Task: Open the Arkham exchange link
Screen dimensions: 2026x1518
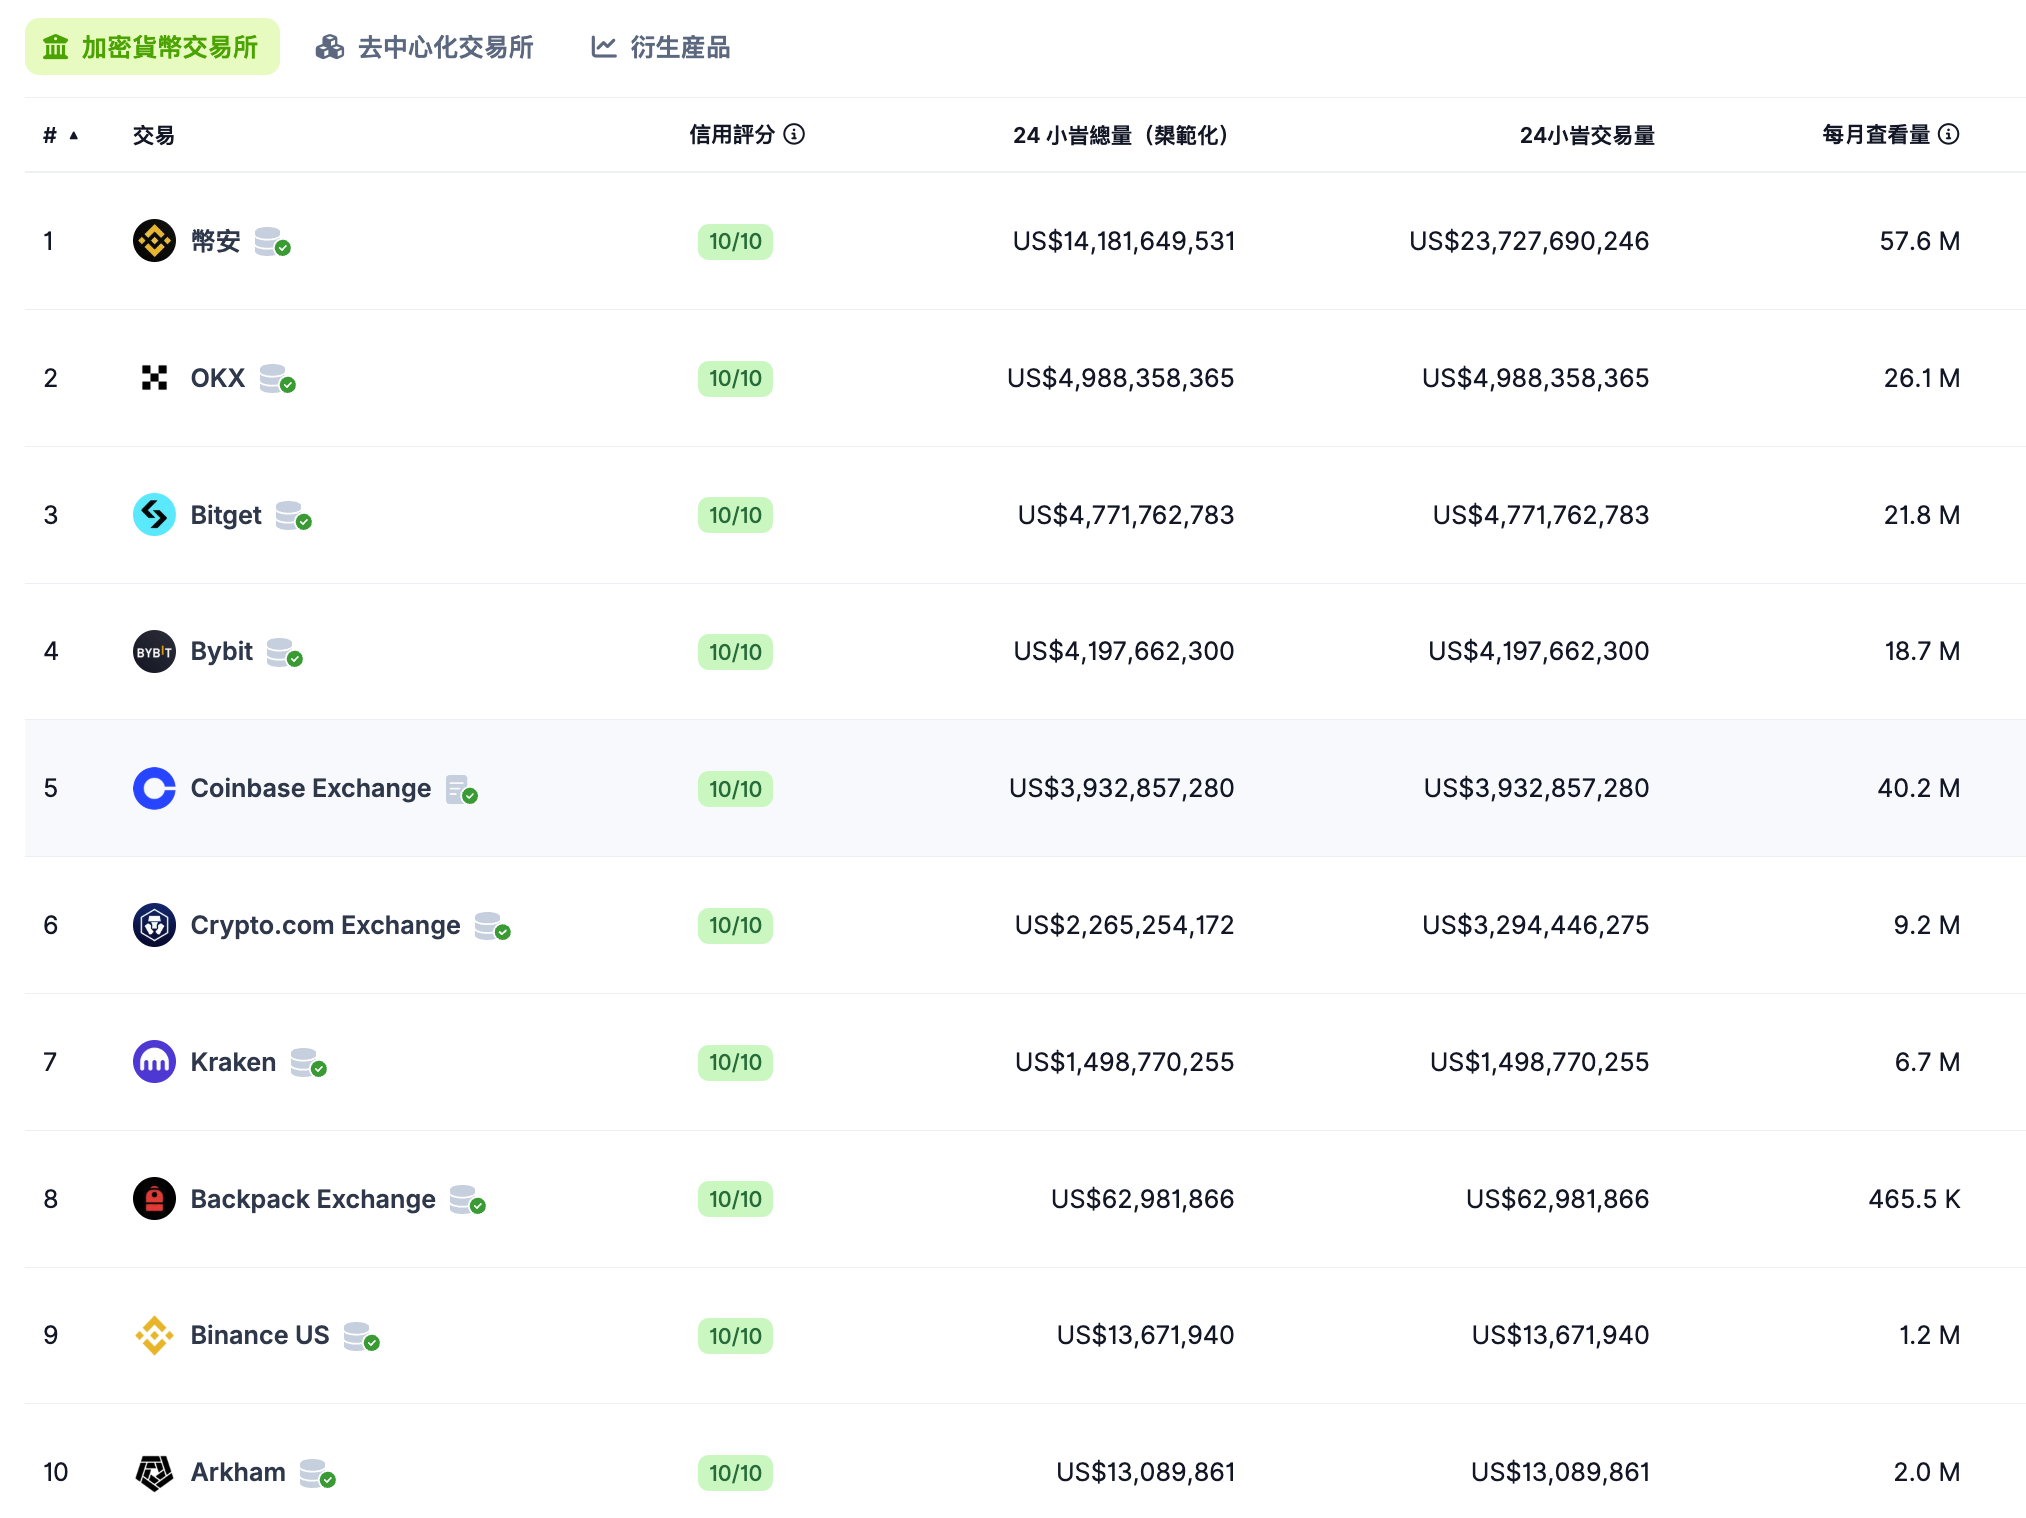Action: tap(238, 1472)
